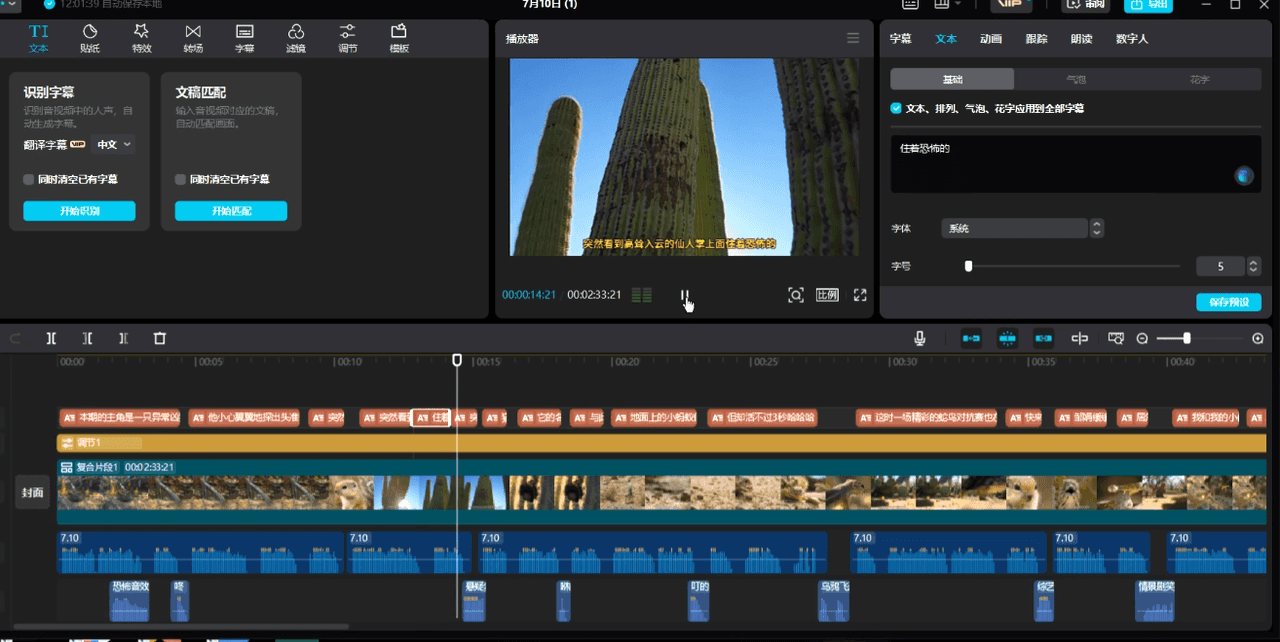
Task: Click the fullscreen preview icon in player
Action: click(860, 295)
